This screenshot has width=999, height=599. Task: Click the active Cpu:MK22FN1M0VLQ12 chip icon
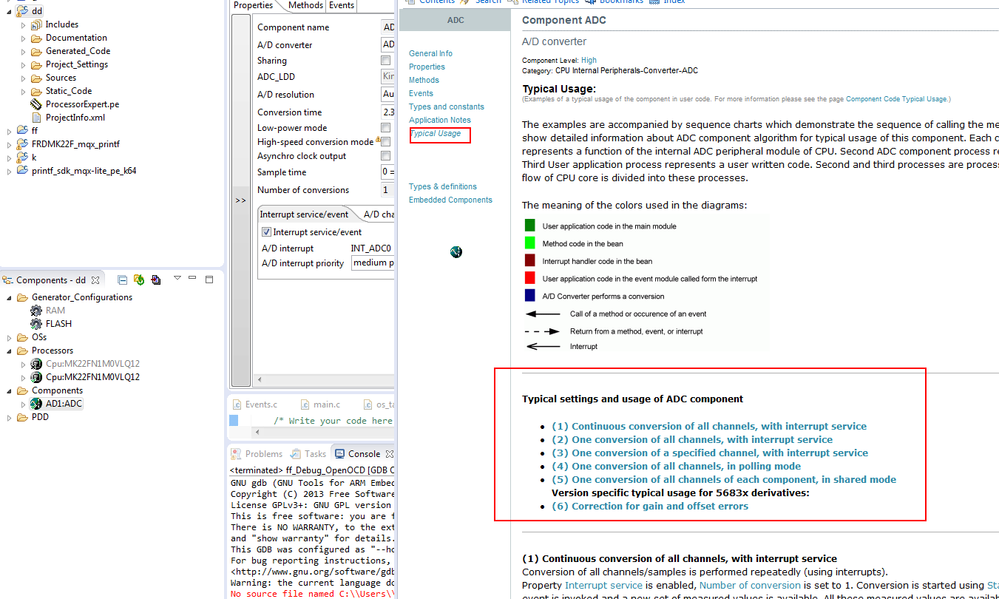click(36, 377)
